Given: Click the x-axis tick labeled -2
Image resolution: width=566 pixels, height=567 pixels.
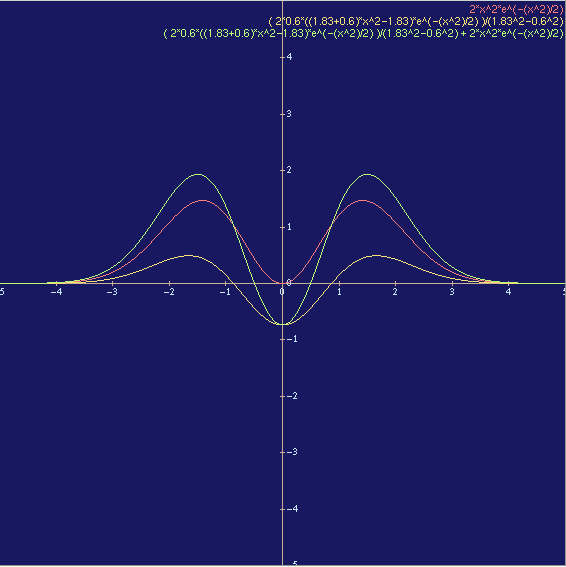Looking at the screenshot, I should pos(169,292).
